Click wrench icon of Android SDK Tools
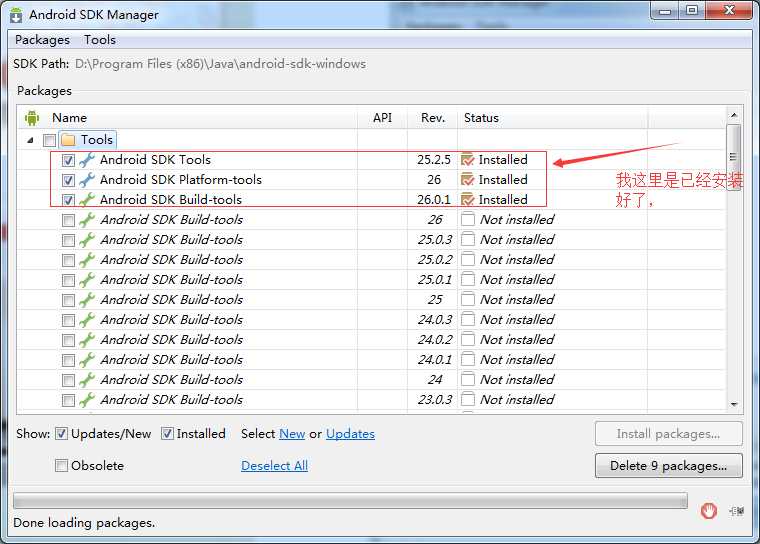Viewport: 760px width, 544px height. (x=87, y=160)
